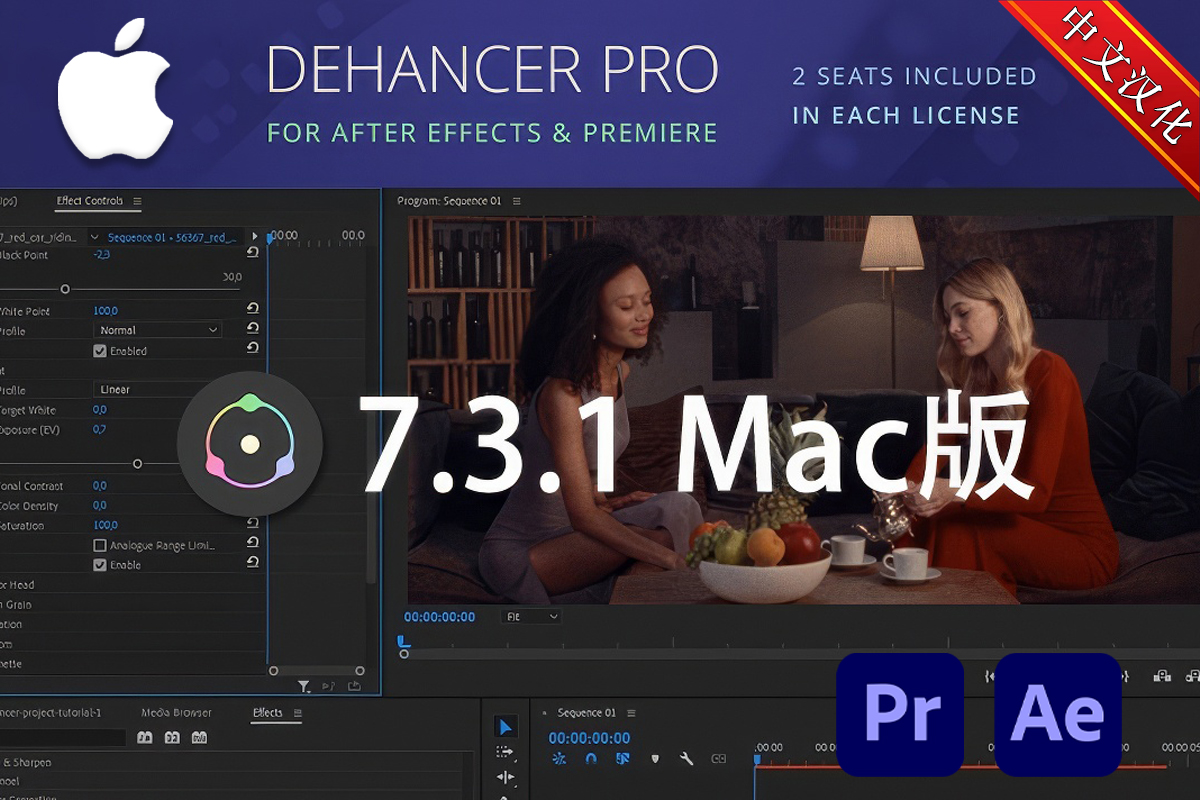Toggle the Enabled checkbox
The width and height of the screenshot is (1200, 800).
pyautogui.click(x=100, y=351)
